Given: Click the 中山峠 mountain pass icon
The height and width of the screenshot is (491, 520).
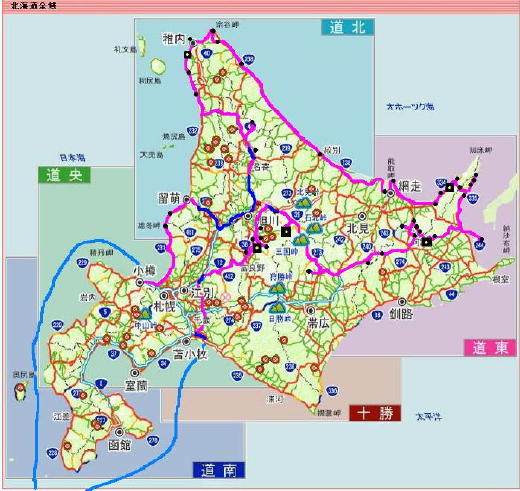Looking at the screenshot, I should tap(145, 314).
